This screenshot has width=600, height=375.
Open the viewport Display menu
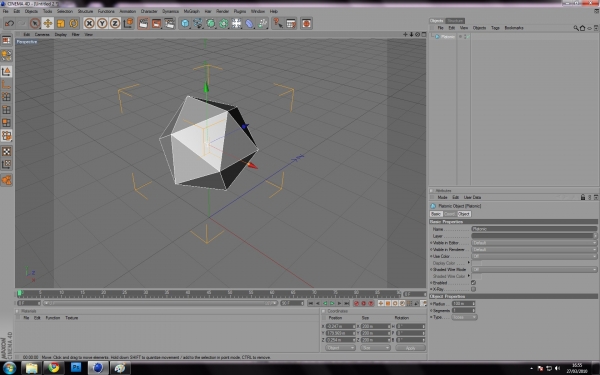click(x=60, y=34)
